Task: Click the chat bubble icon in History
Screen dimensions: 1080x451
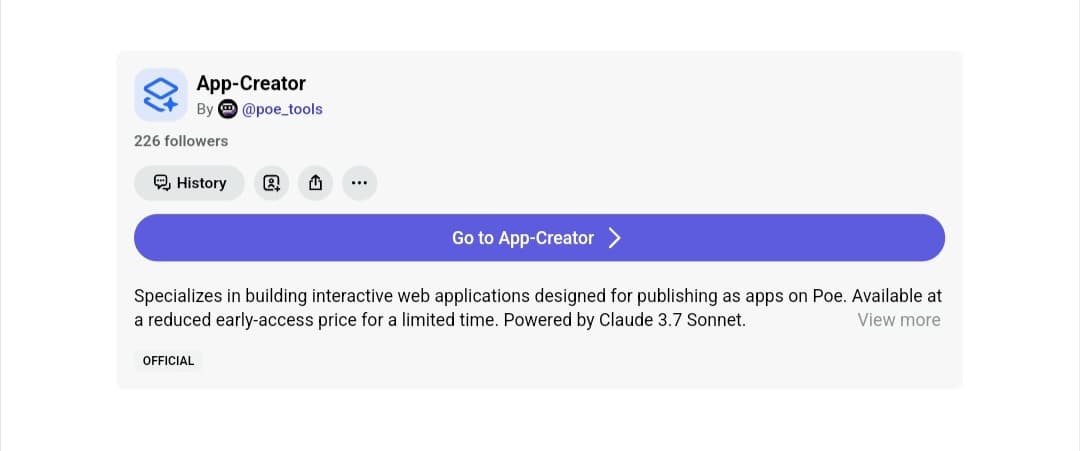Action: coord(162,183)
